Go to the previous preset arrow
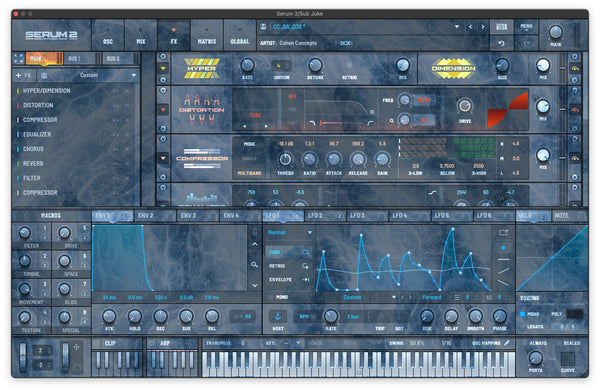This screenshot has height=391, width=600. tap(470, 27)
